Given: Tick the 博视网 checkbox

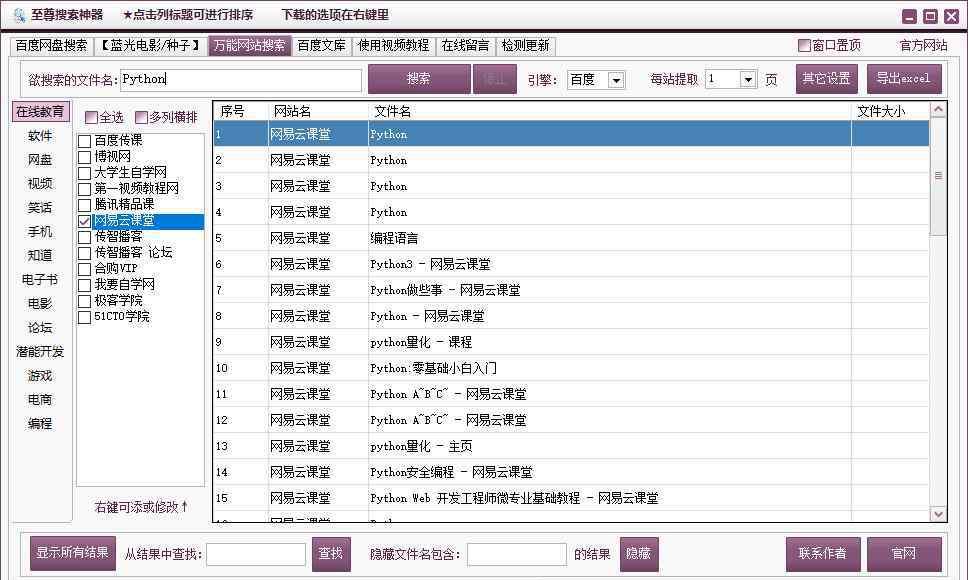Looking at the screenshot, I should click(x=85, y=157).
